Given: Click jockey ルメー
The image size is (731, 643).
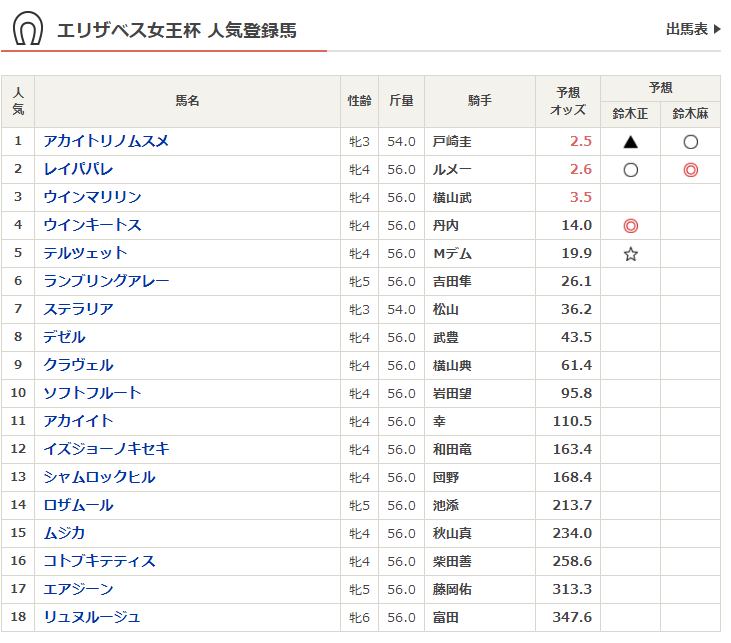Looking at the screenshot, I should click(x=452, y=170).
